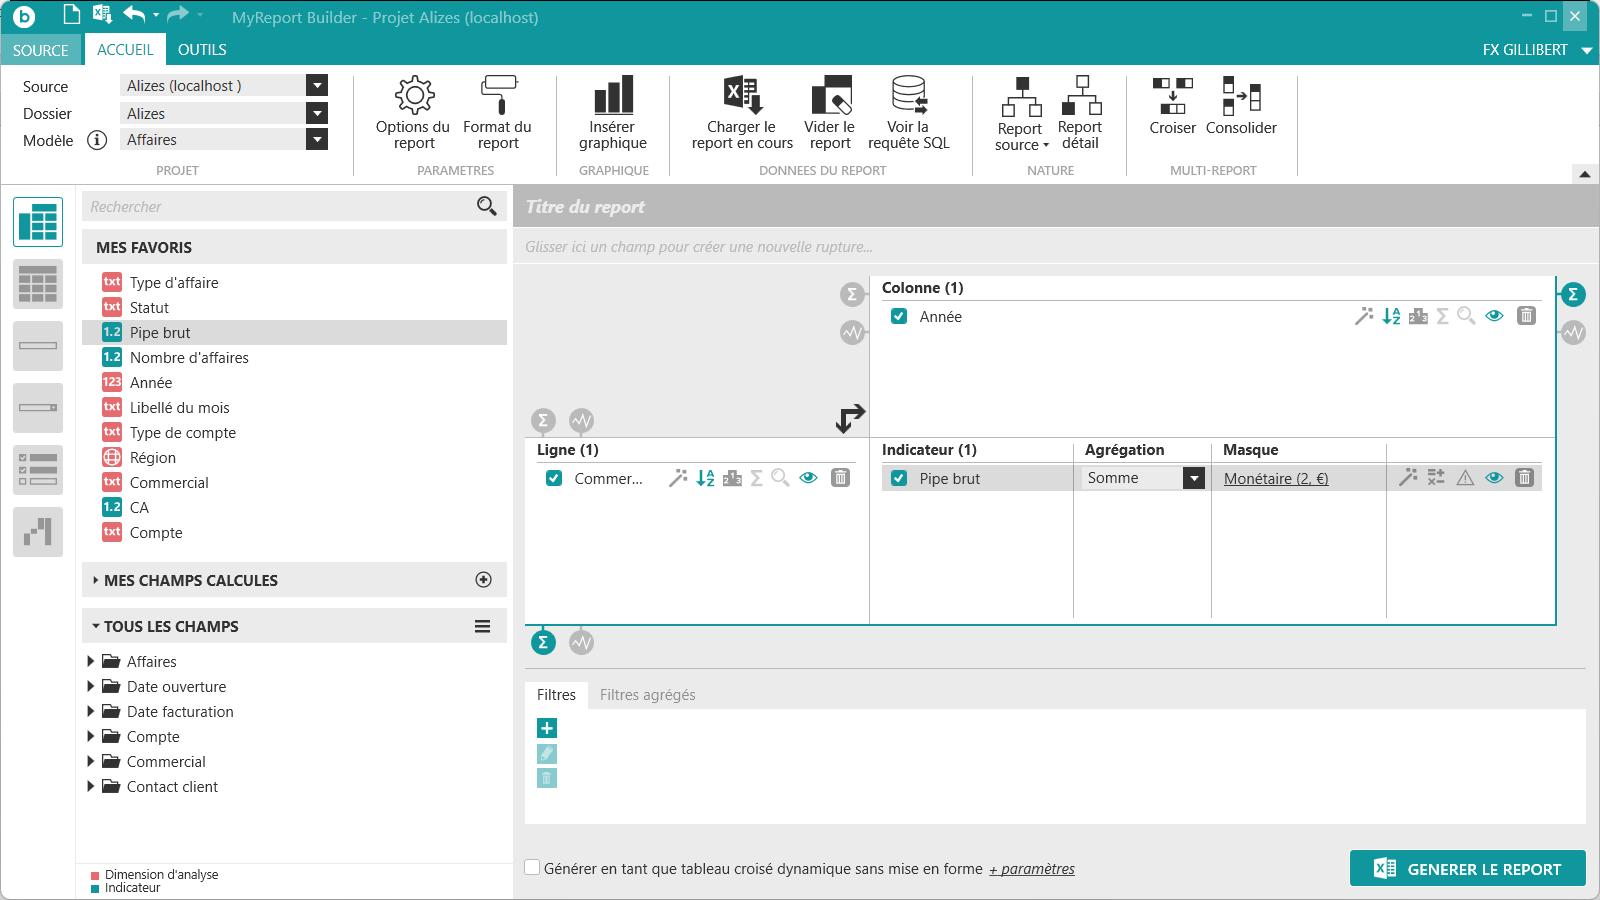Click the Rechercher search field

click(x=278, y=207)
